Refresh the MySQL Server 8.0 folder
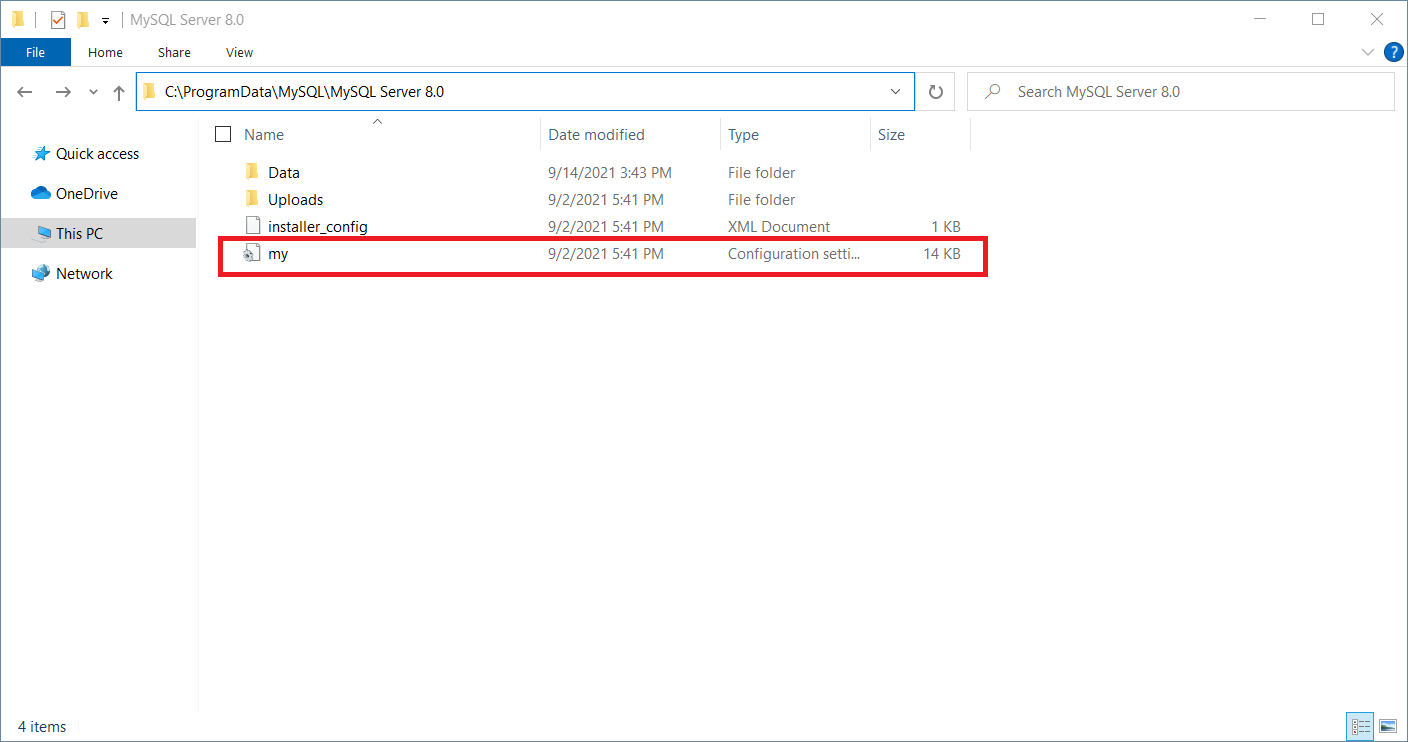 pos(936,92)
